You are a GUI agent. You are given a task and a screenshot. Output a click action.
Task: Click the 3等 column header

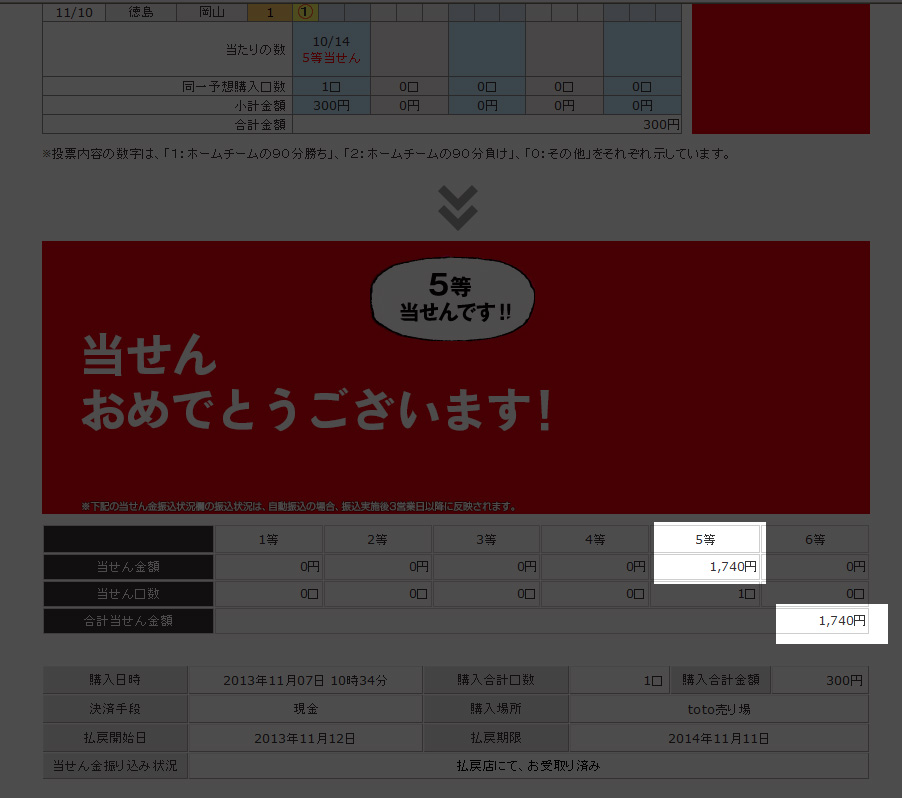(x=486, y=540)
